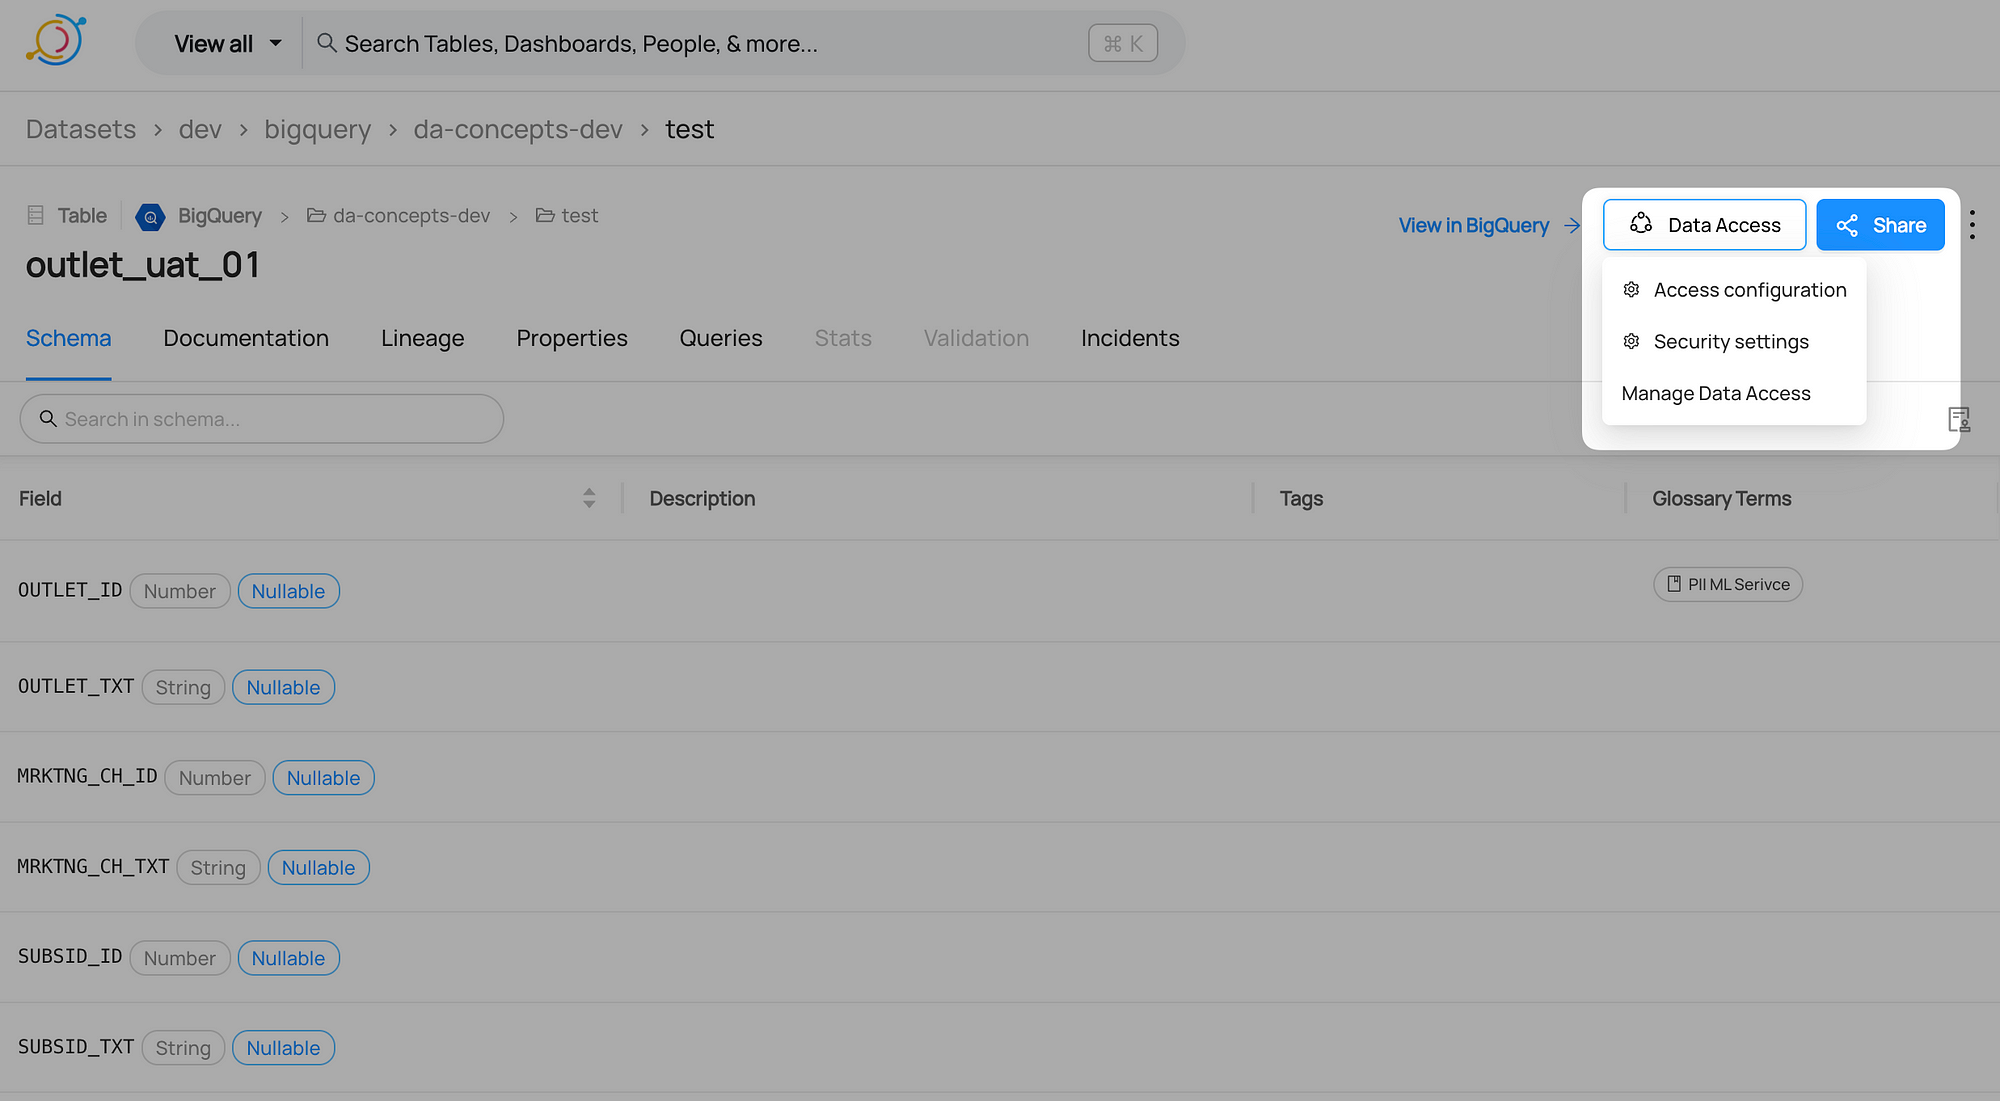Select the MRKTNG_CH_TXT field
This screenshot has width=2000, height=1101.
click(93, 866)
